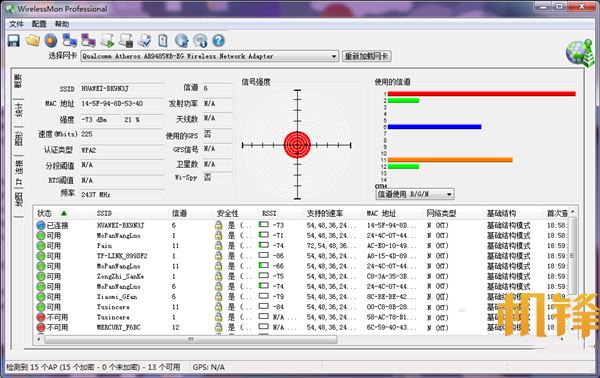This screenshot has width=600, height=378.
Task: Open the 配置 menu
Action: (39, 24)
